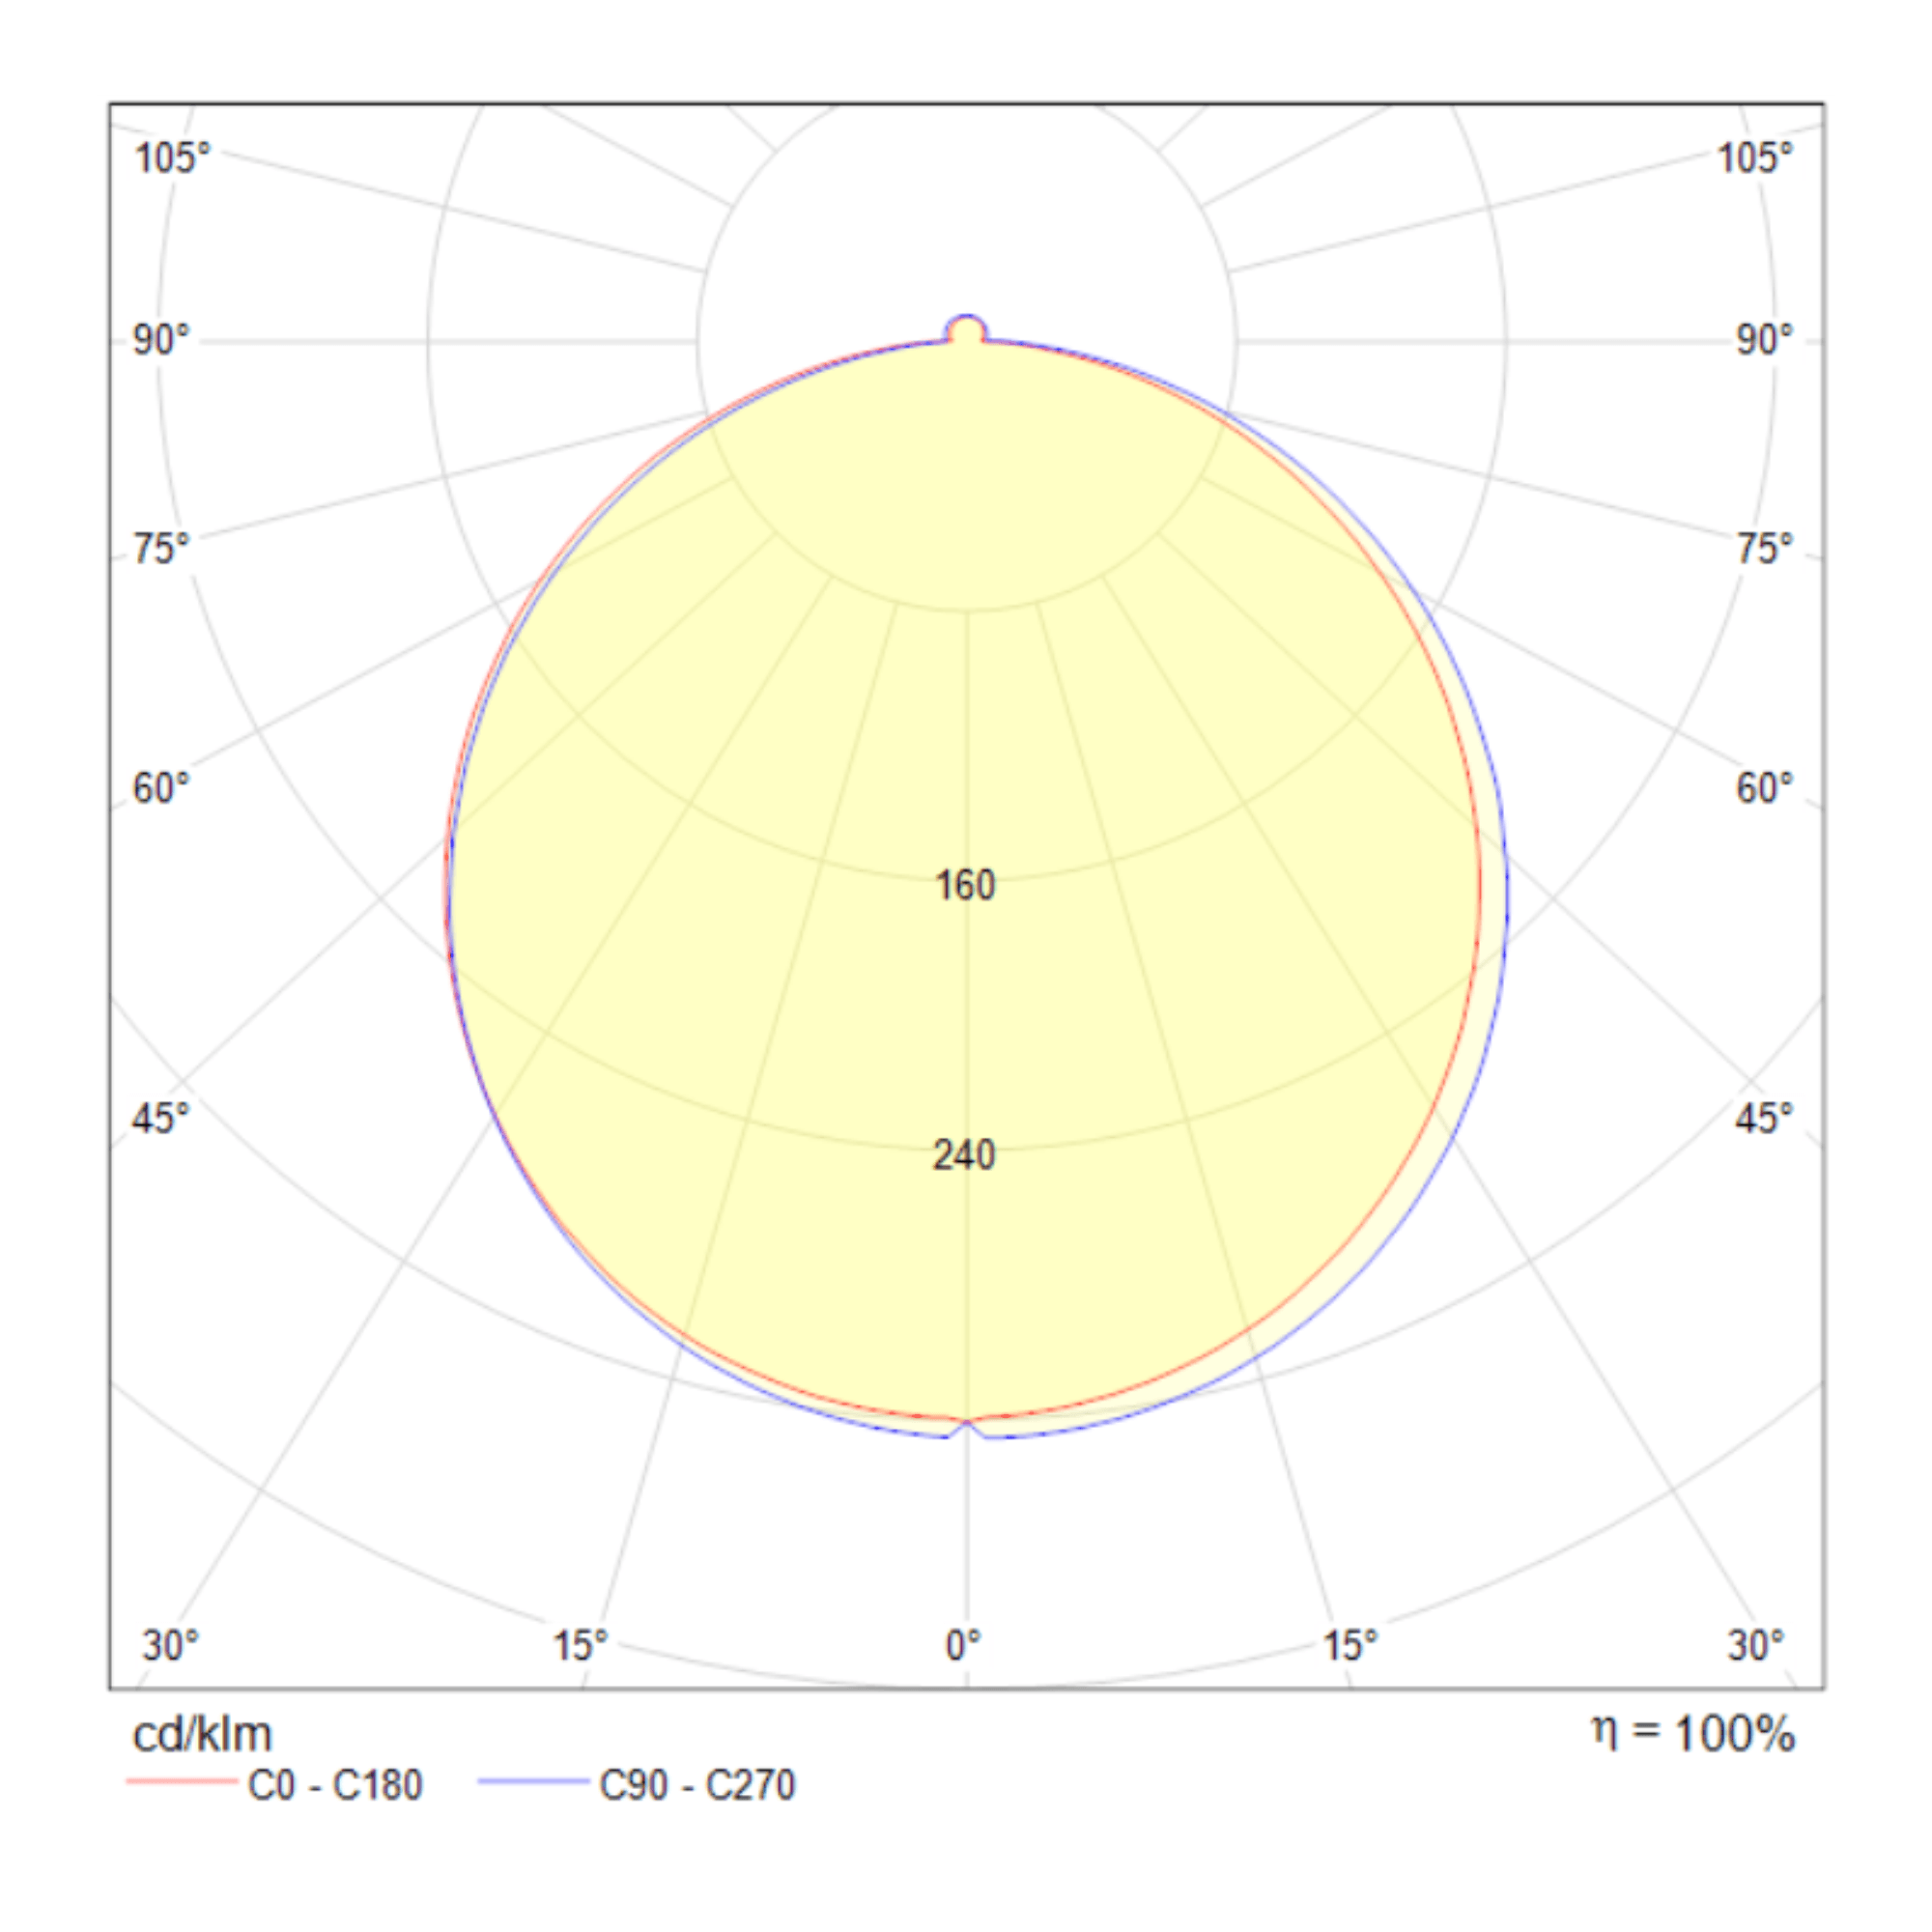Screen dimensions: 1932x1932
Task: Click the right 45° angle label
Action: [1765, 1118]
